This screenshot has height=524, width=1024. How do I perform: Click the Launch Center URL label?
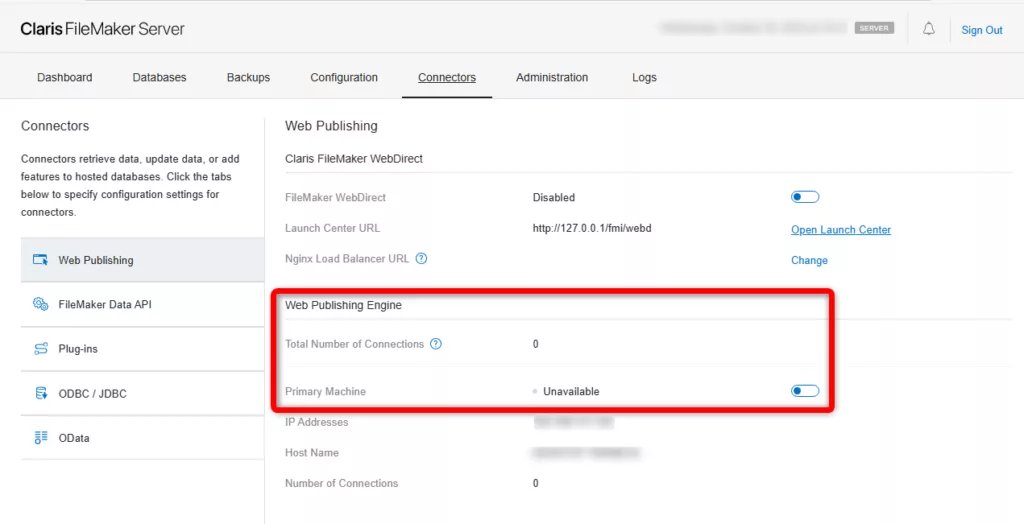(332, 228)
